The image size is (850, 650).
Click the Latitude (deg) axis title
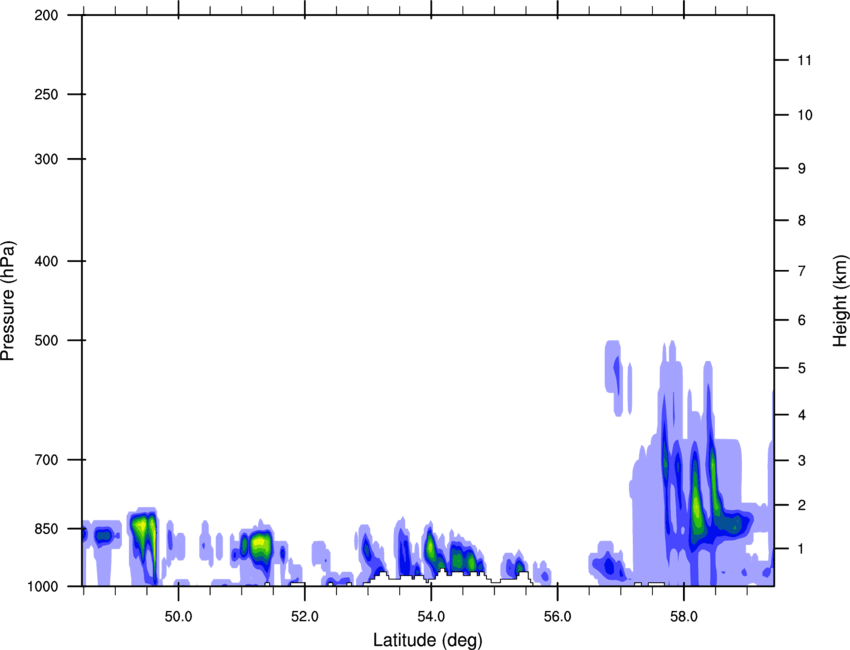pyautogui.click(x=427, y=639)
